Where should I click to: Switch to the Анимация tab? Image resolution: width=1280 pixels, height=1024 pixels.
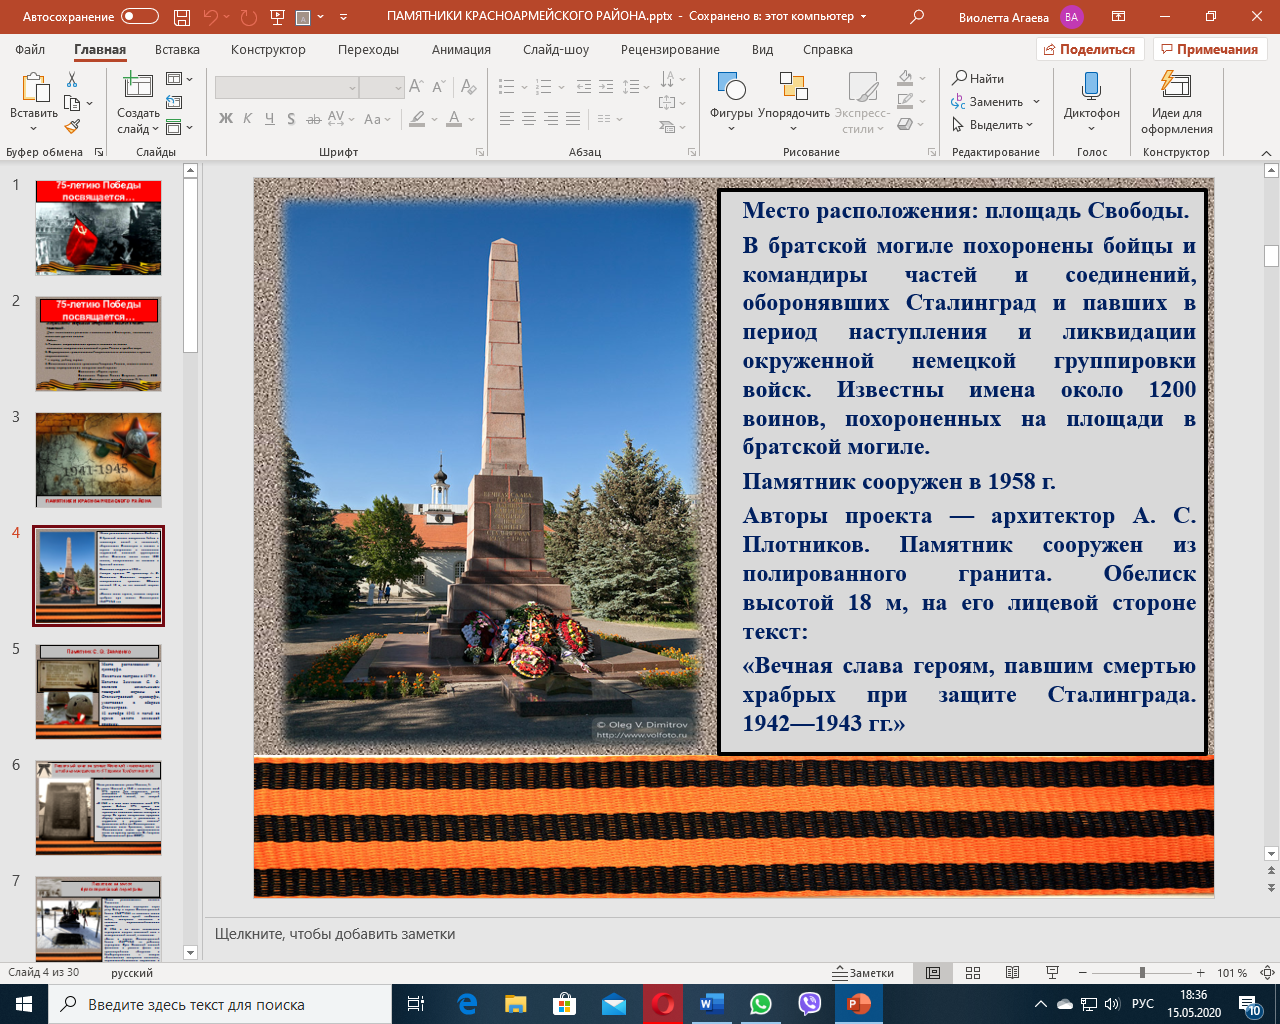[461, 50]
